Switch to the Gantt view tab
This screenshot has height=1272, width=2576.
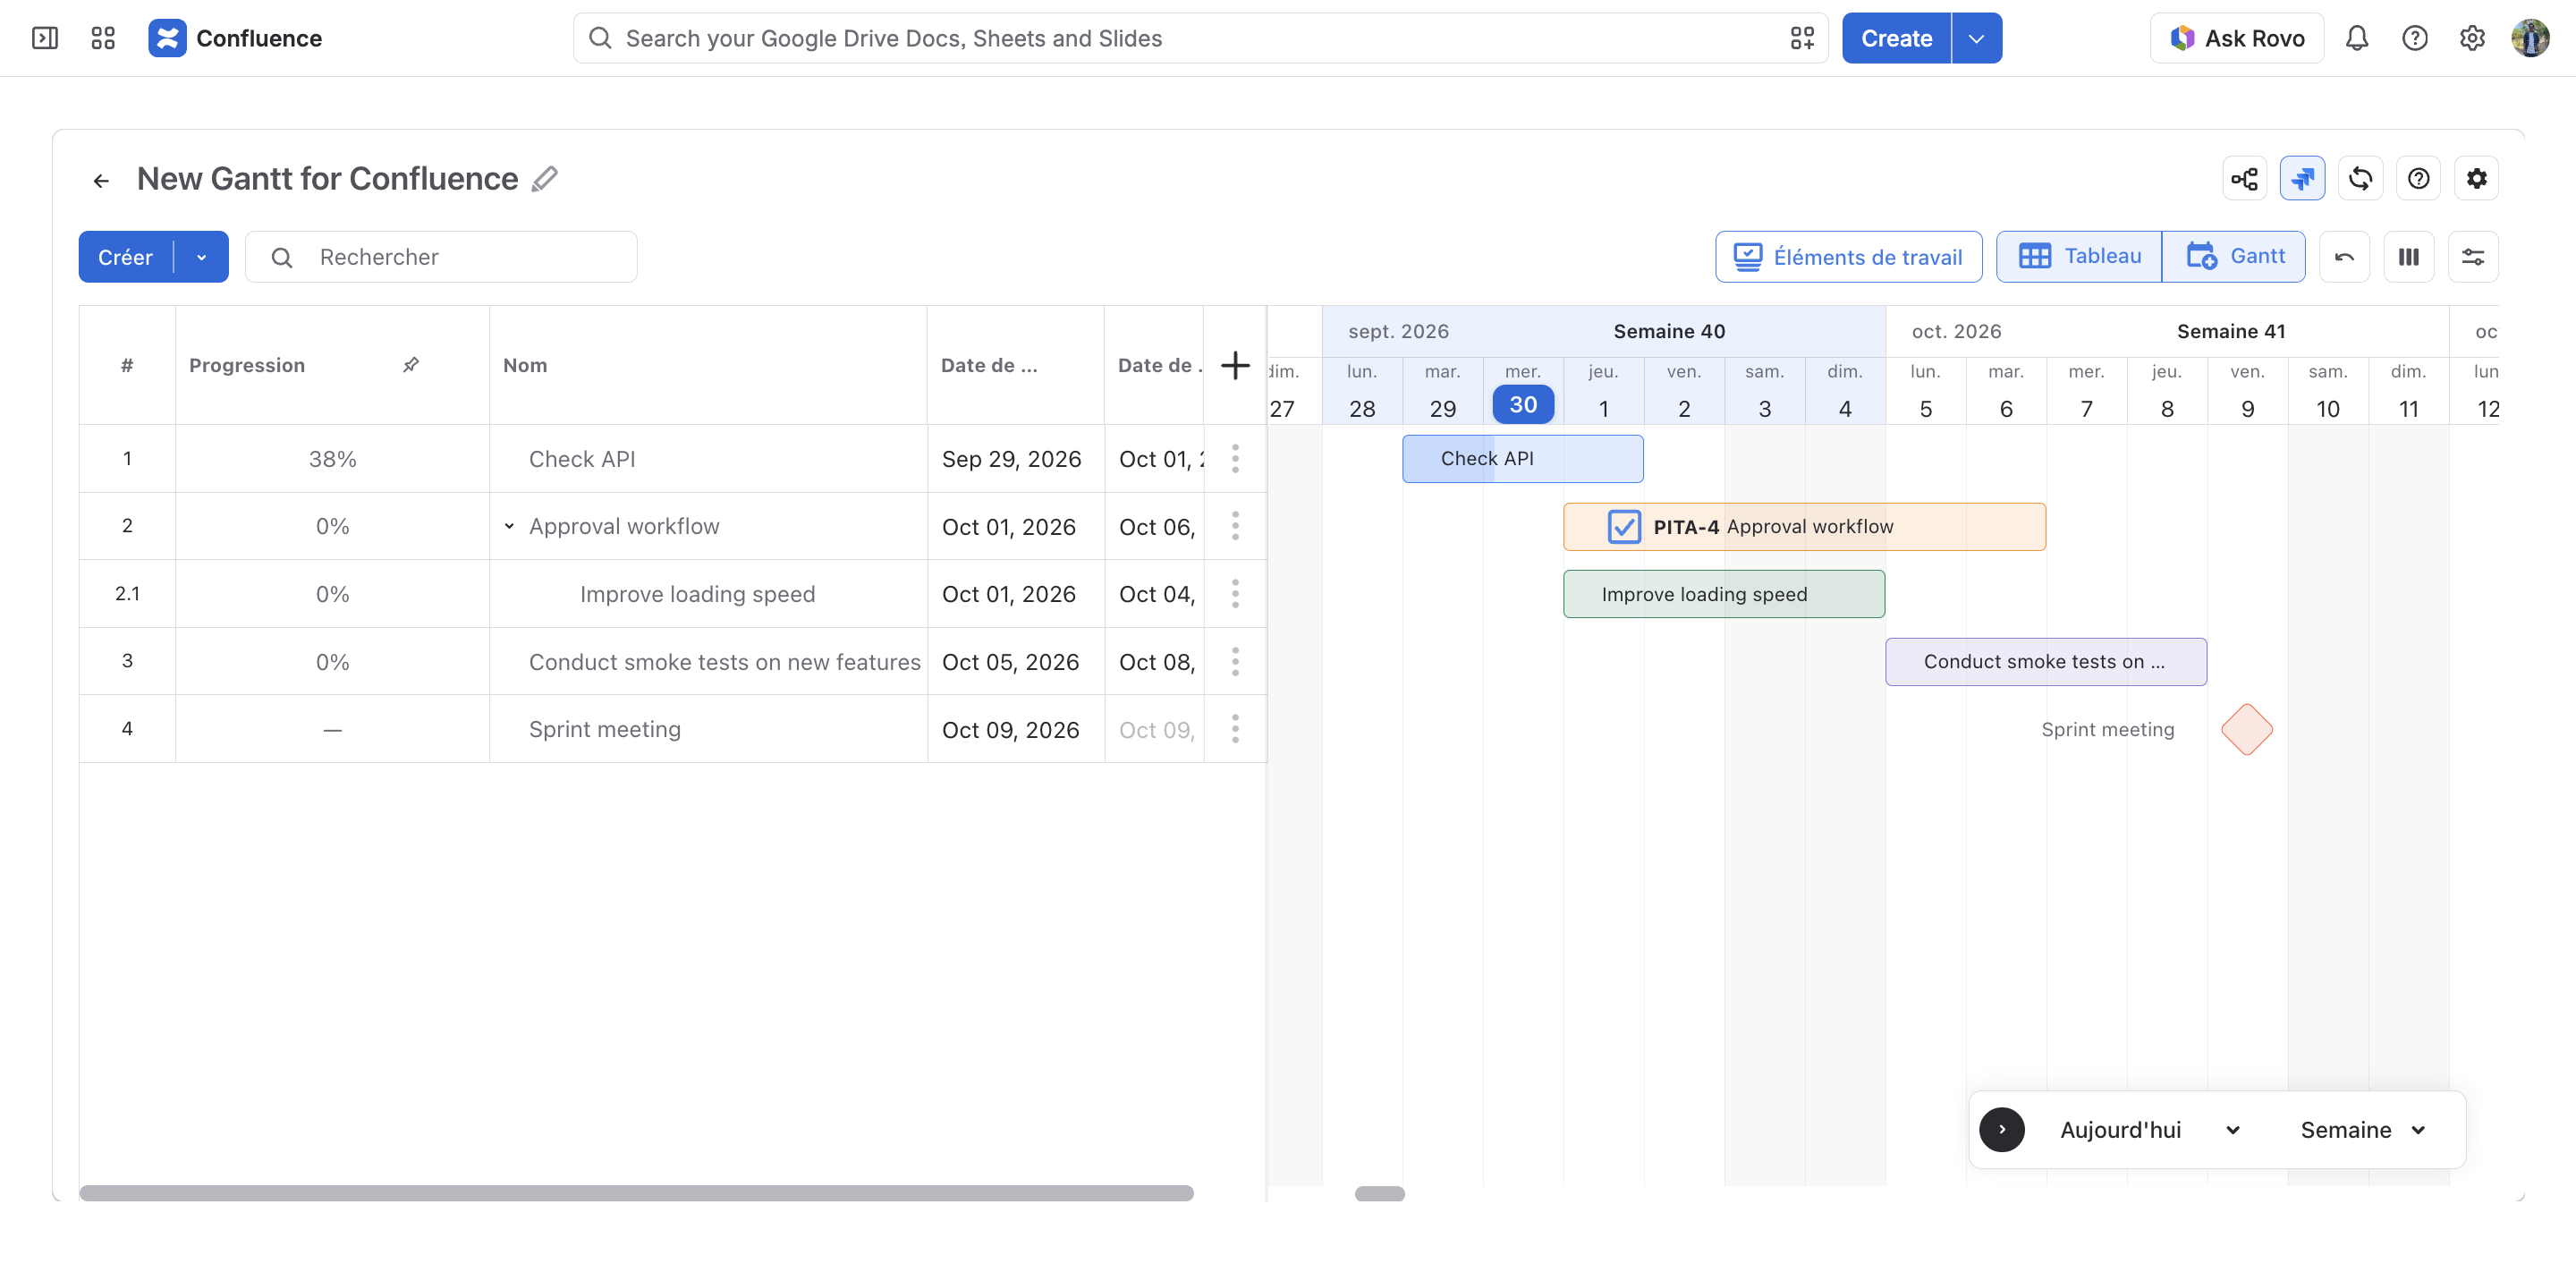2234,257
